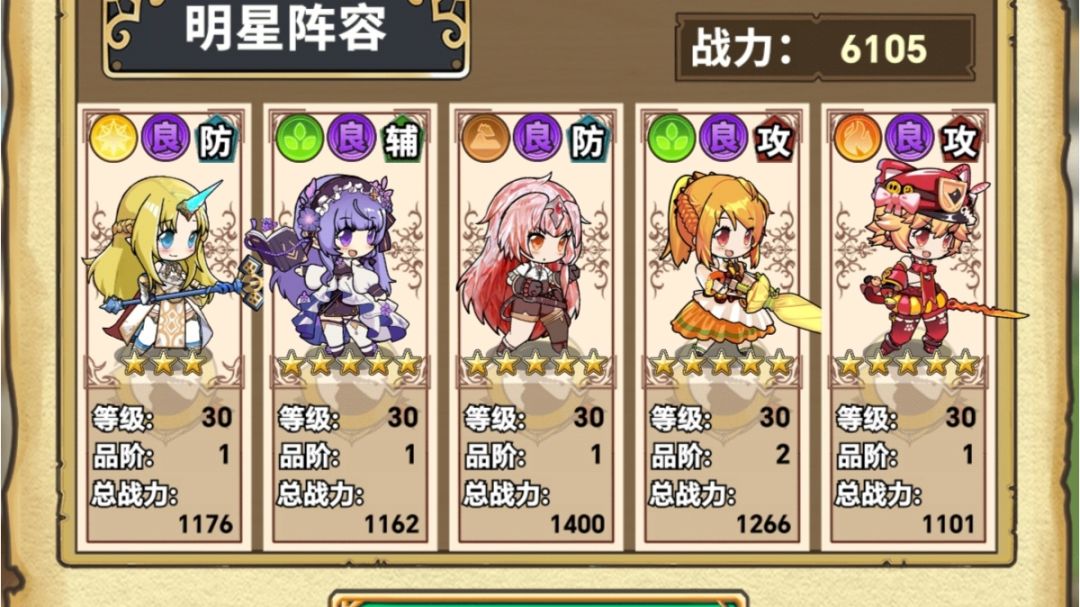Viewport: 1080px width, 607px height.
Task: Click the five-star rating on the 1400 power card
Action: pyautogui.click(x=536, y=364)
